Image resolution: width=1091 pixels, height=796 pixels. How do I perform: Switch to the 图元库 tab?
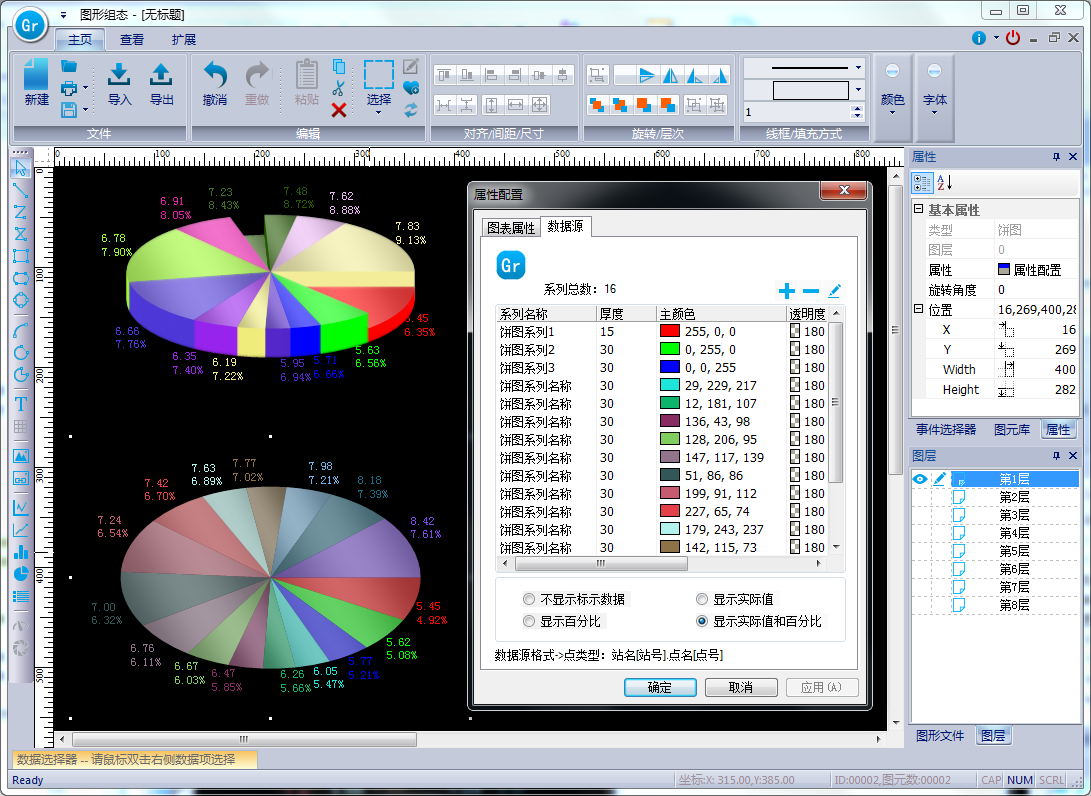[x=1012, y=429]
